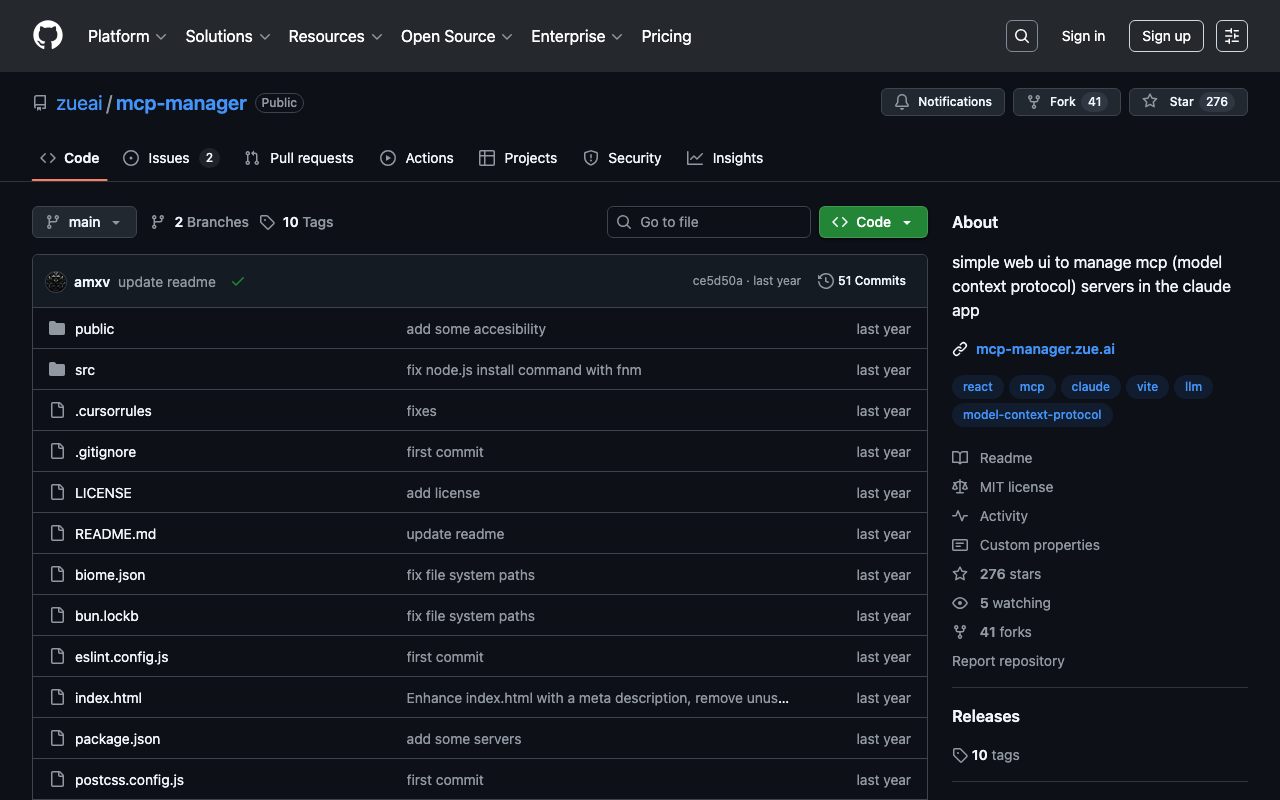Switch to the Issues tab

point(169,158)
